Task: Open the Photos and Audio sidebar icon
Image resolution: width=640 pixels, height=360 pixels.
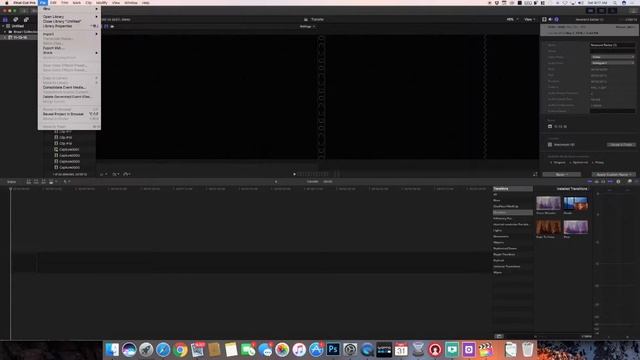Action: [x=16, y=20]
